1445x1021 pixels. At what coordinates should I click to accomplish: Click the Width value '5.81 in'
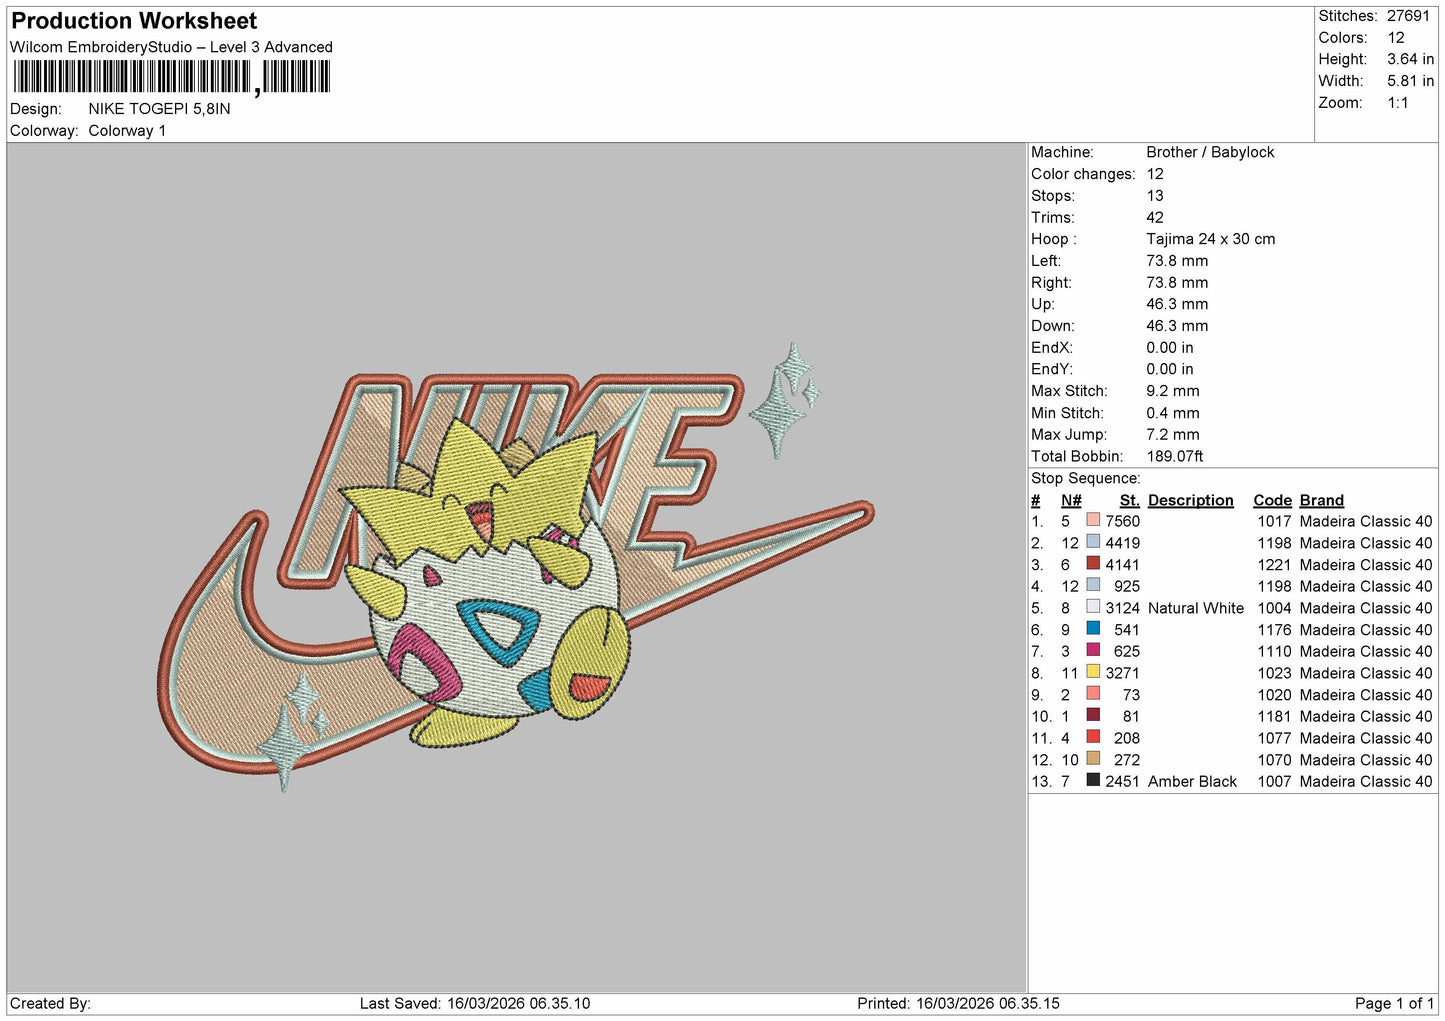point(1410,81)
